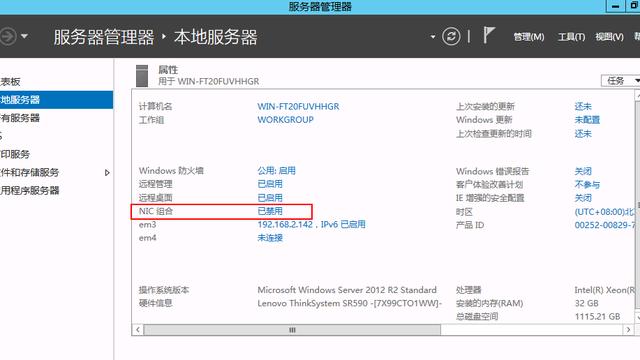Open the 工具(T) menu

(x=571, y=37)
